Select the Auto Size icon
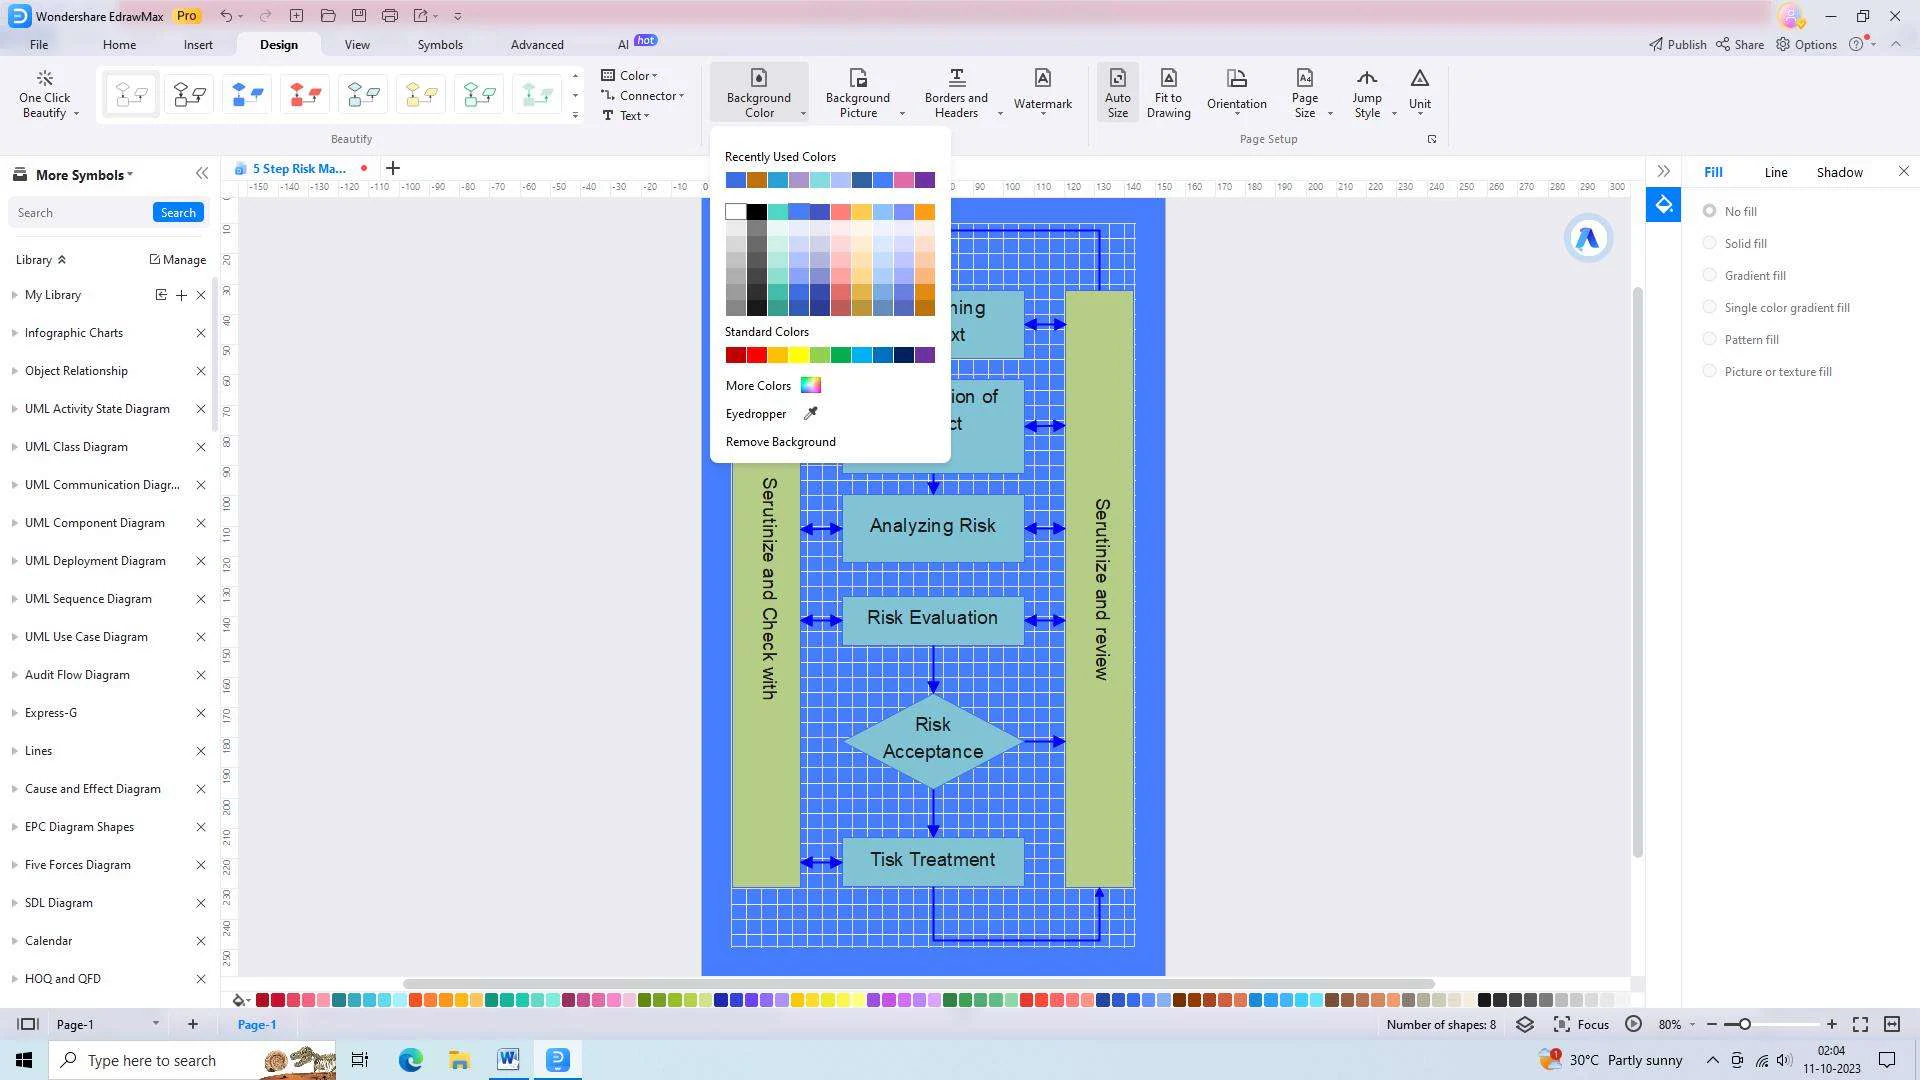 click(1116, 92)
